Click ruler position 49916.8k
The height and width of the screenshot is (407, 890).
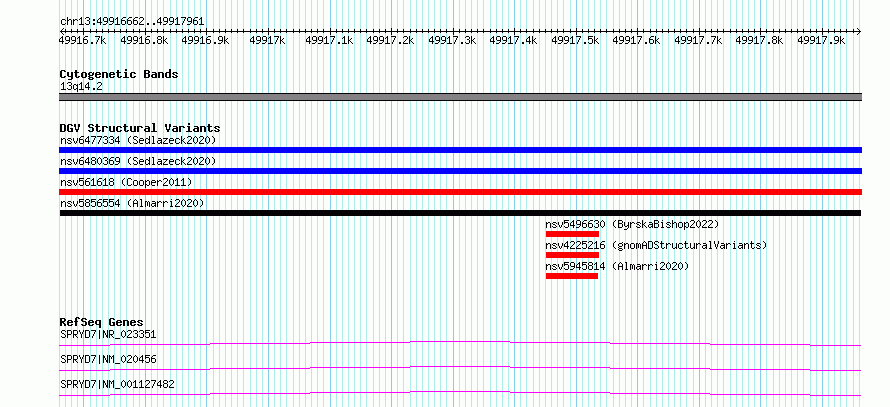tap(145, 40)
